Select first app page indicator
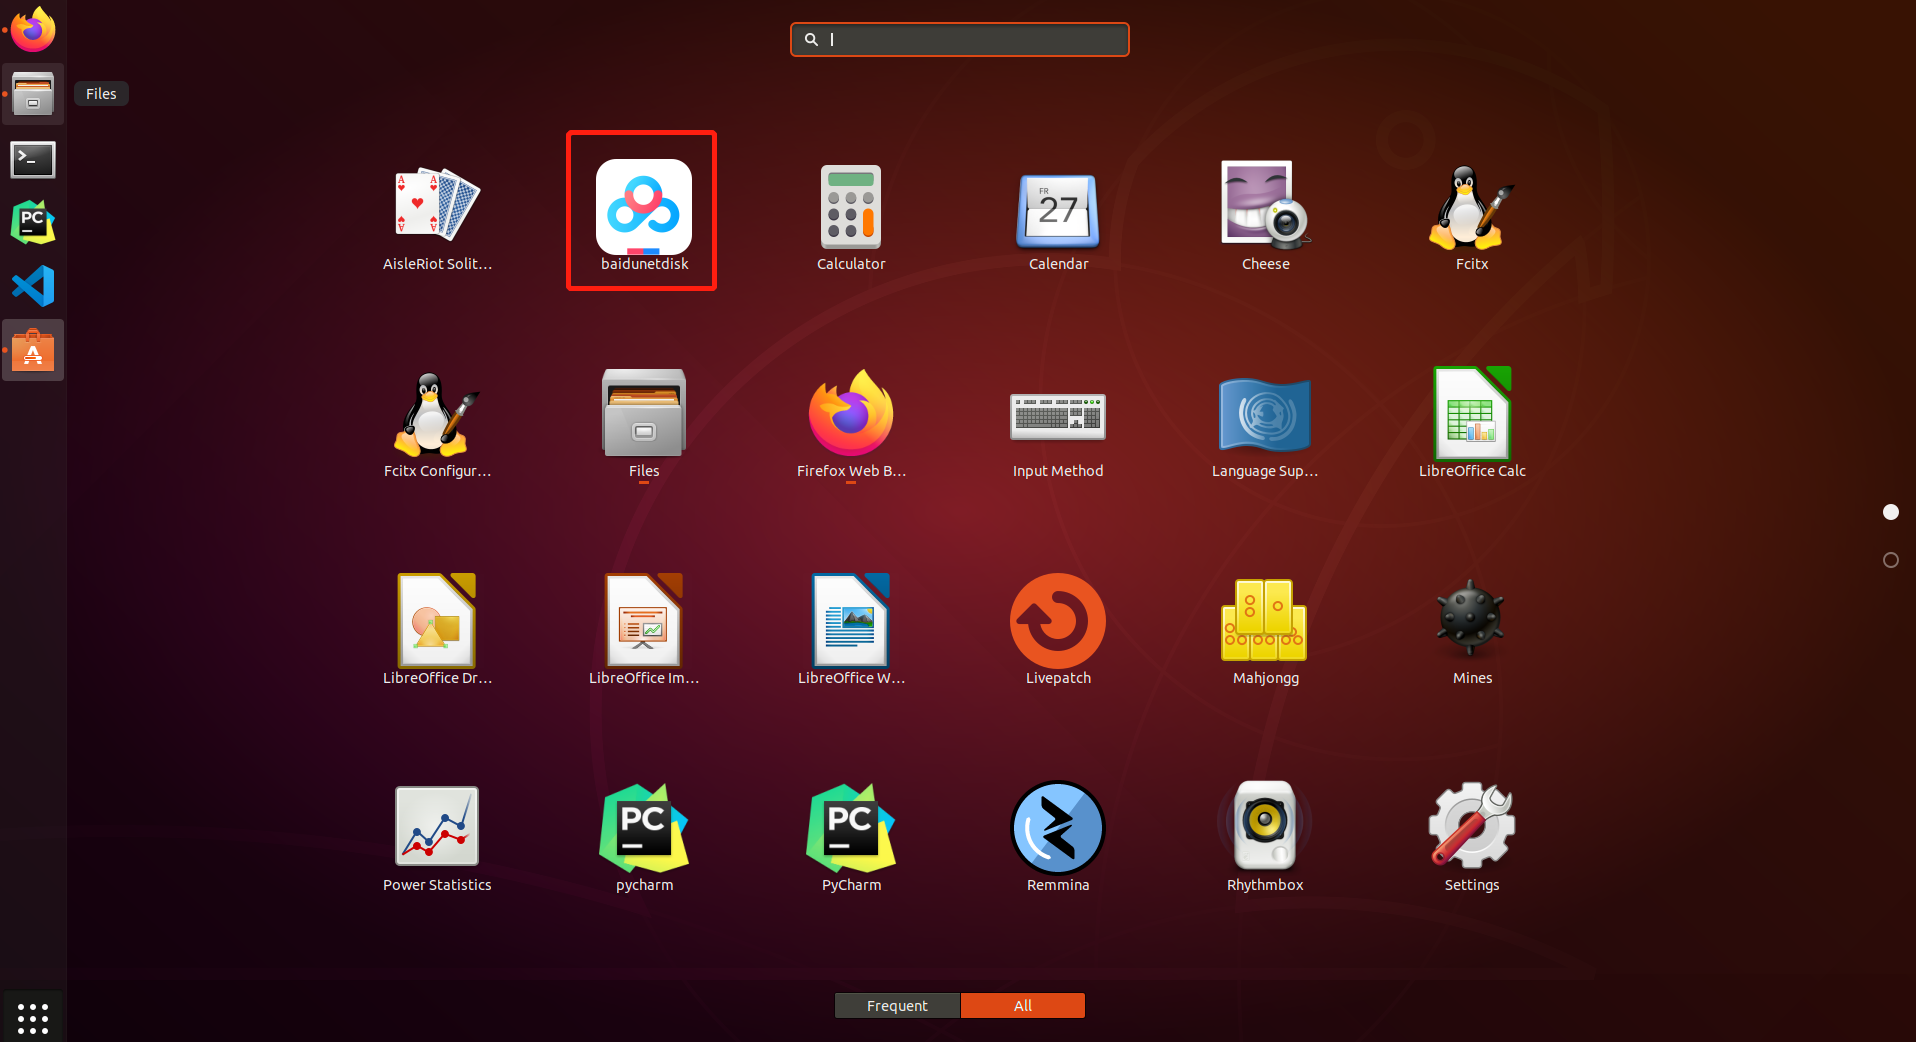This screenshot has height=1042, width=1916. [x=1890, y=512]
